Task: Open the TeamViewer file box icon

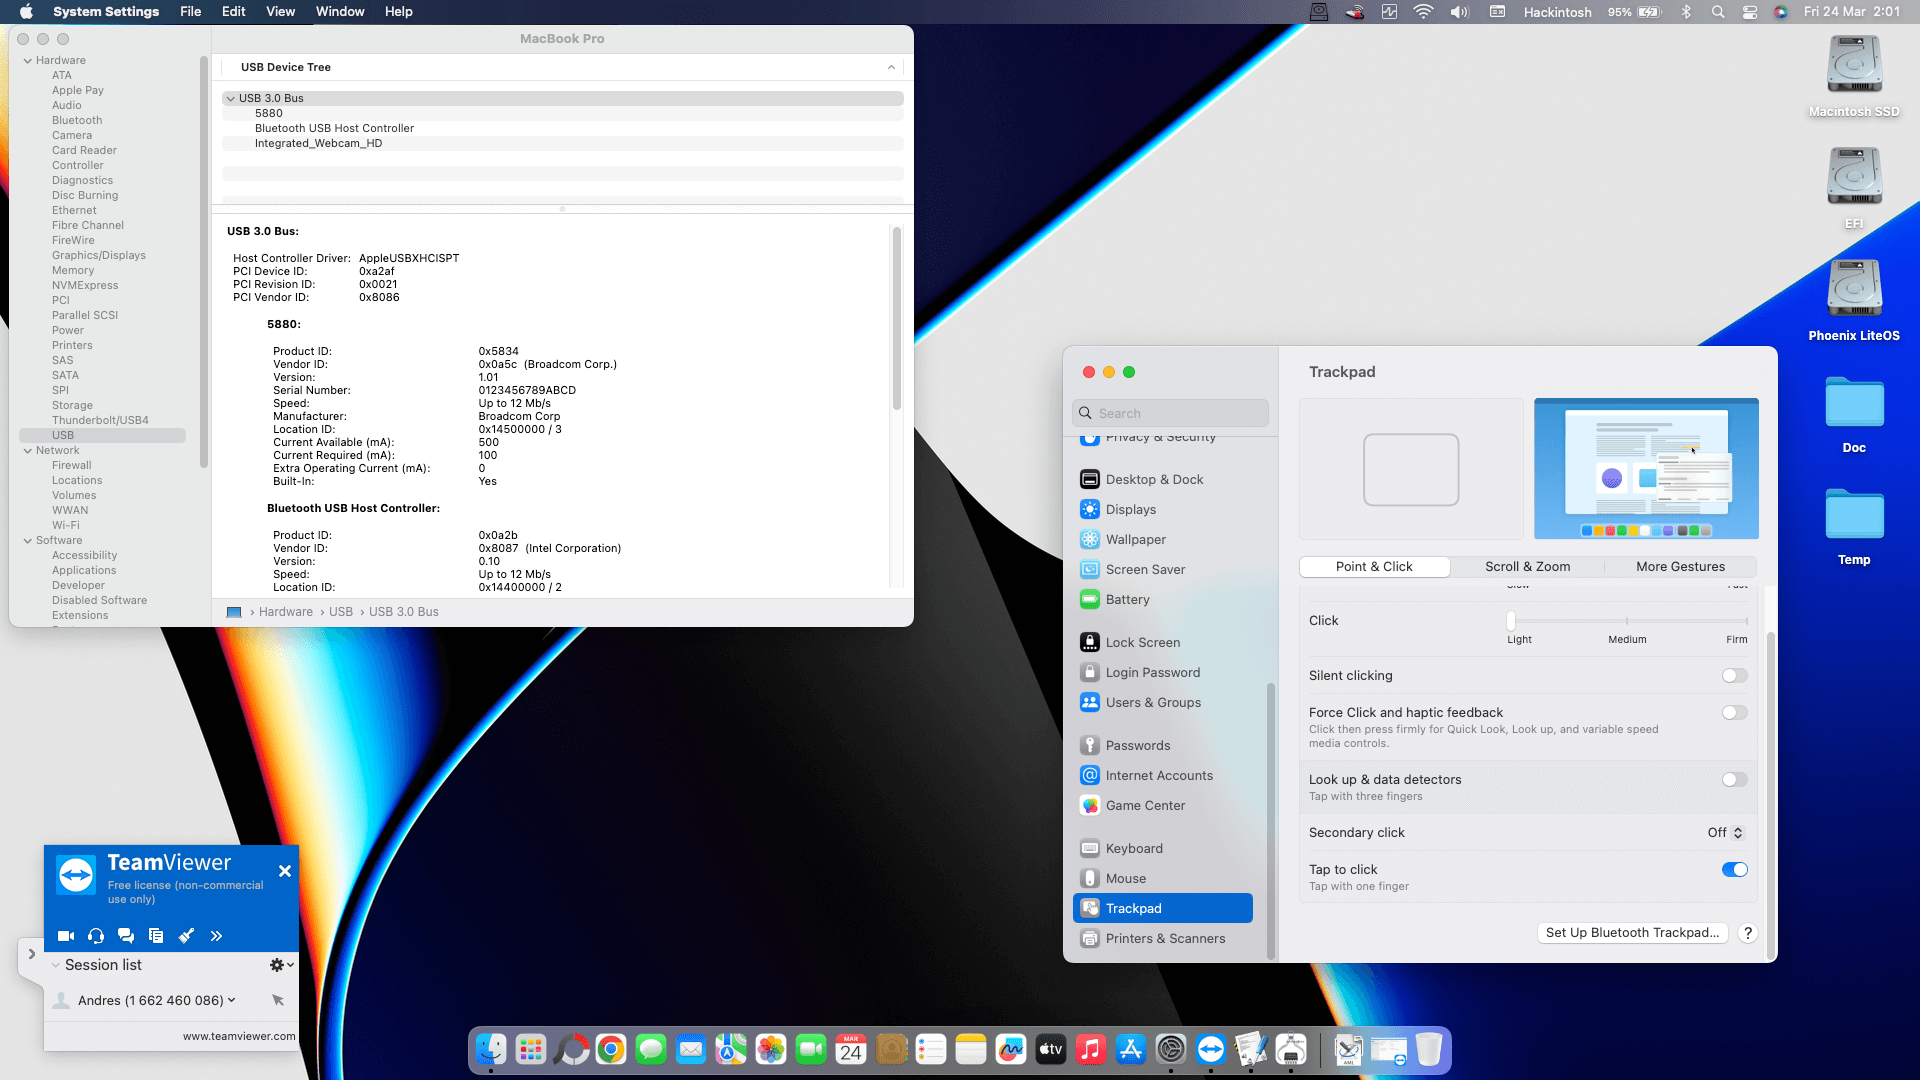Action: (156, 936)
